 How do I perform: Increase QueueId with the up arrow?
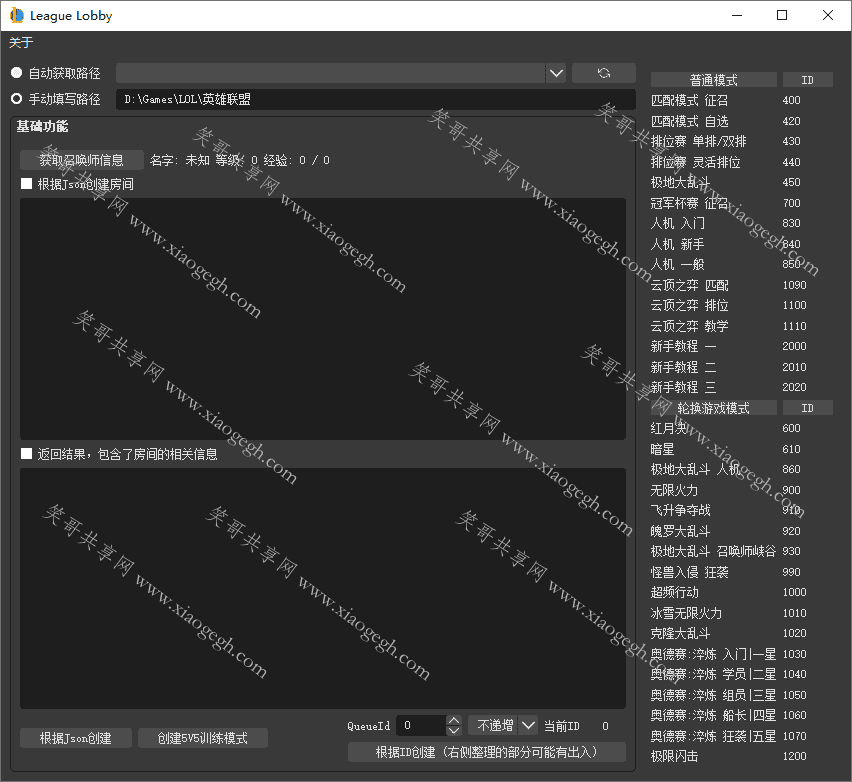[454, 720]
